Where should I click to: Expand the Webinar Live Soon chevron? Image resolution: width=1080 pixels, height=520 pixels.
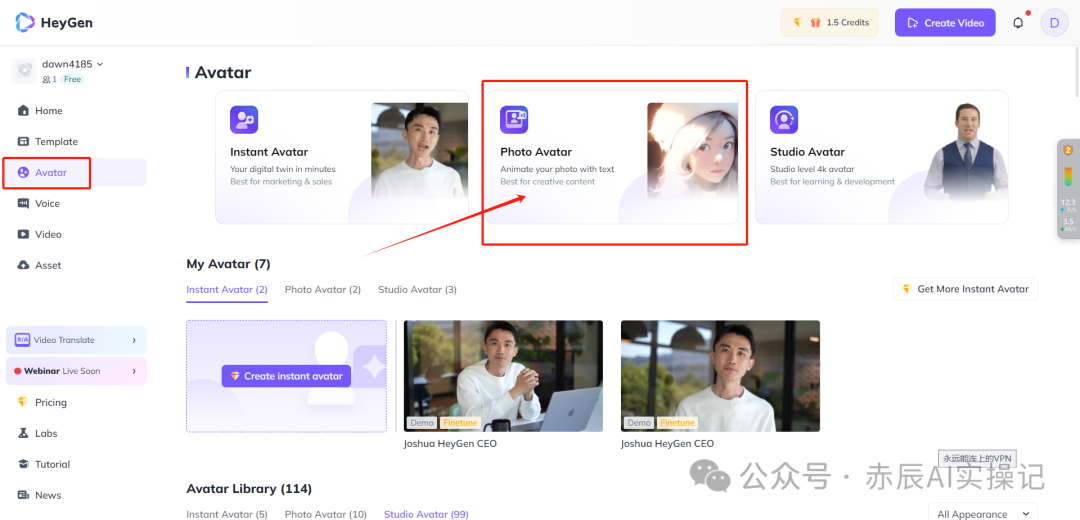pyautogui.click(x=134, y=371)
